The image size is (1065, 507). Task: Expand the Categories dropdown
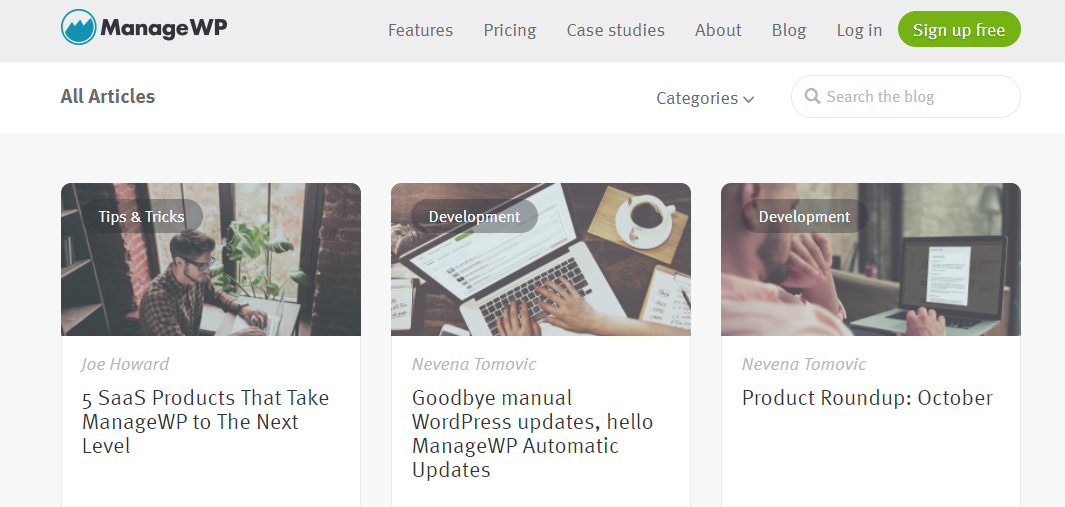point(705,98)
